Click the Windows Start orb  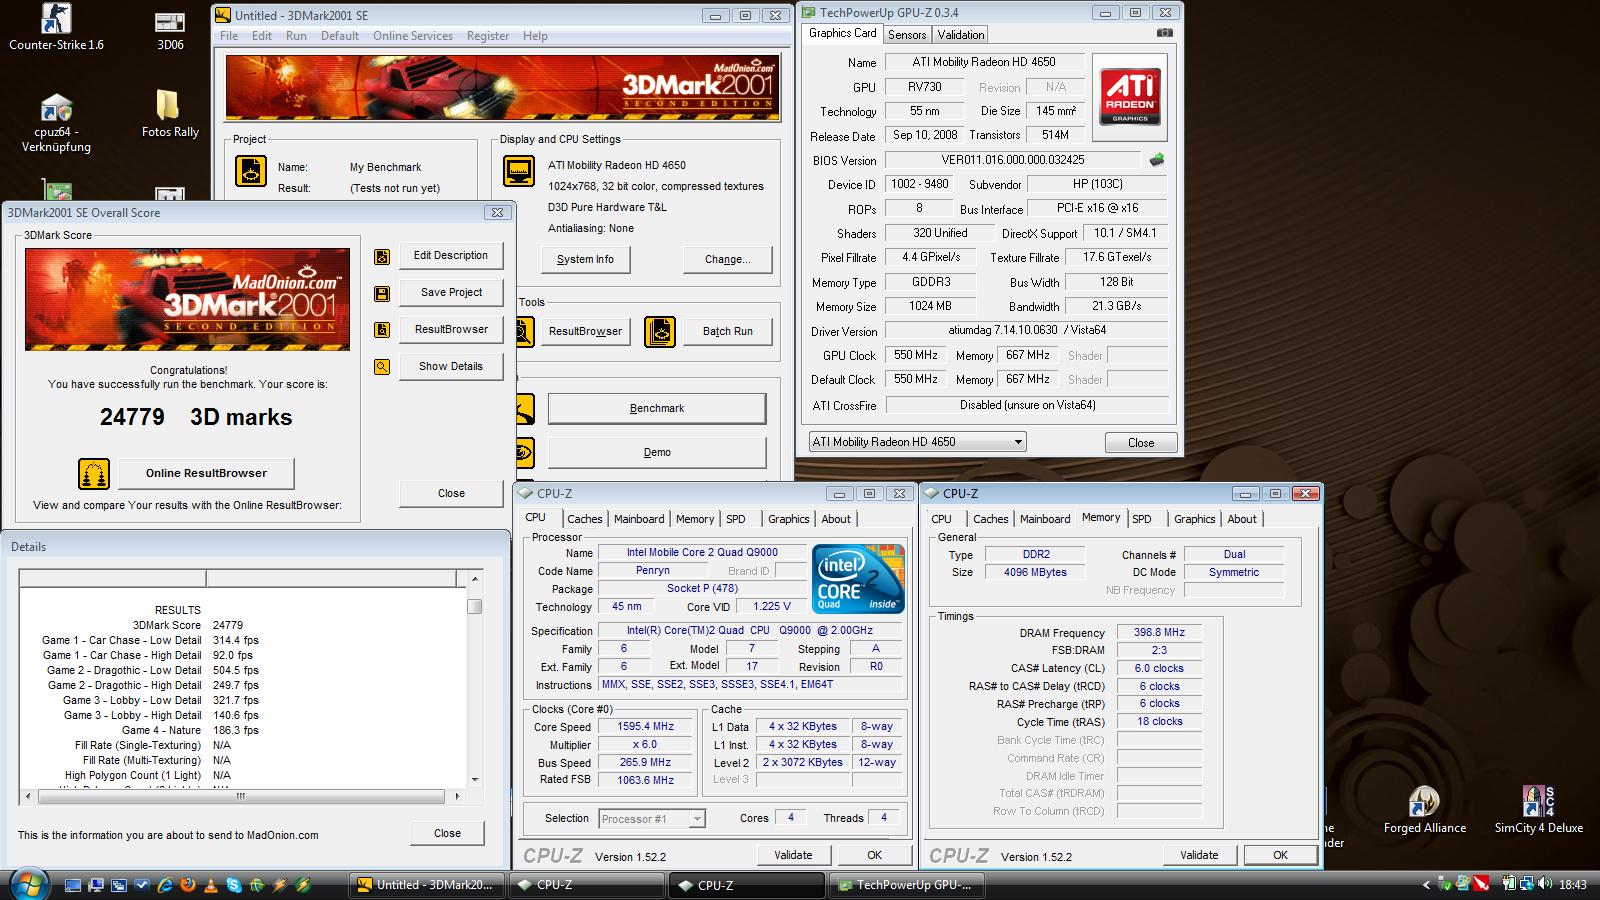point(28,884)
